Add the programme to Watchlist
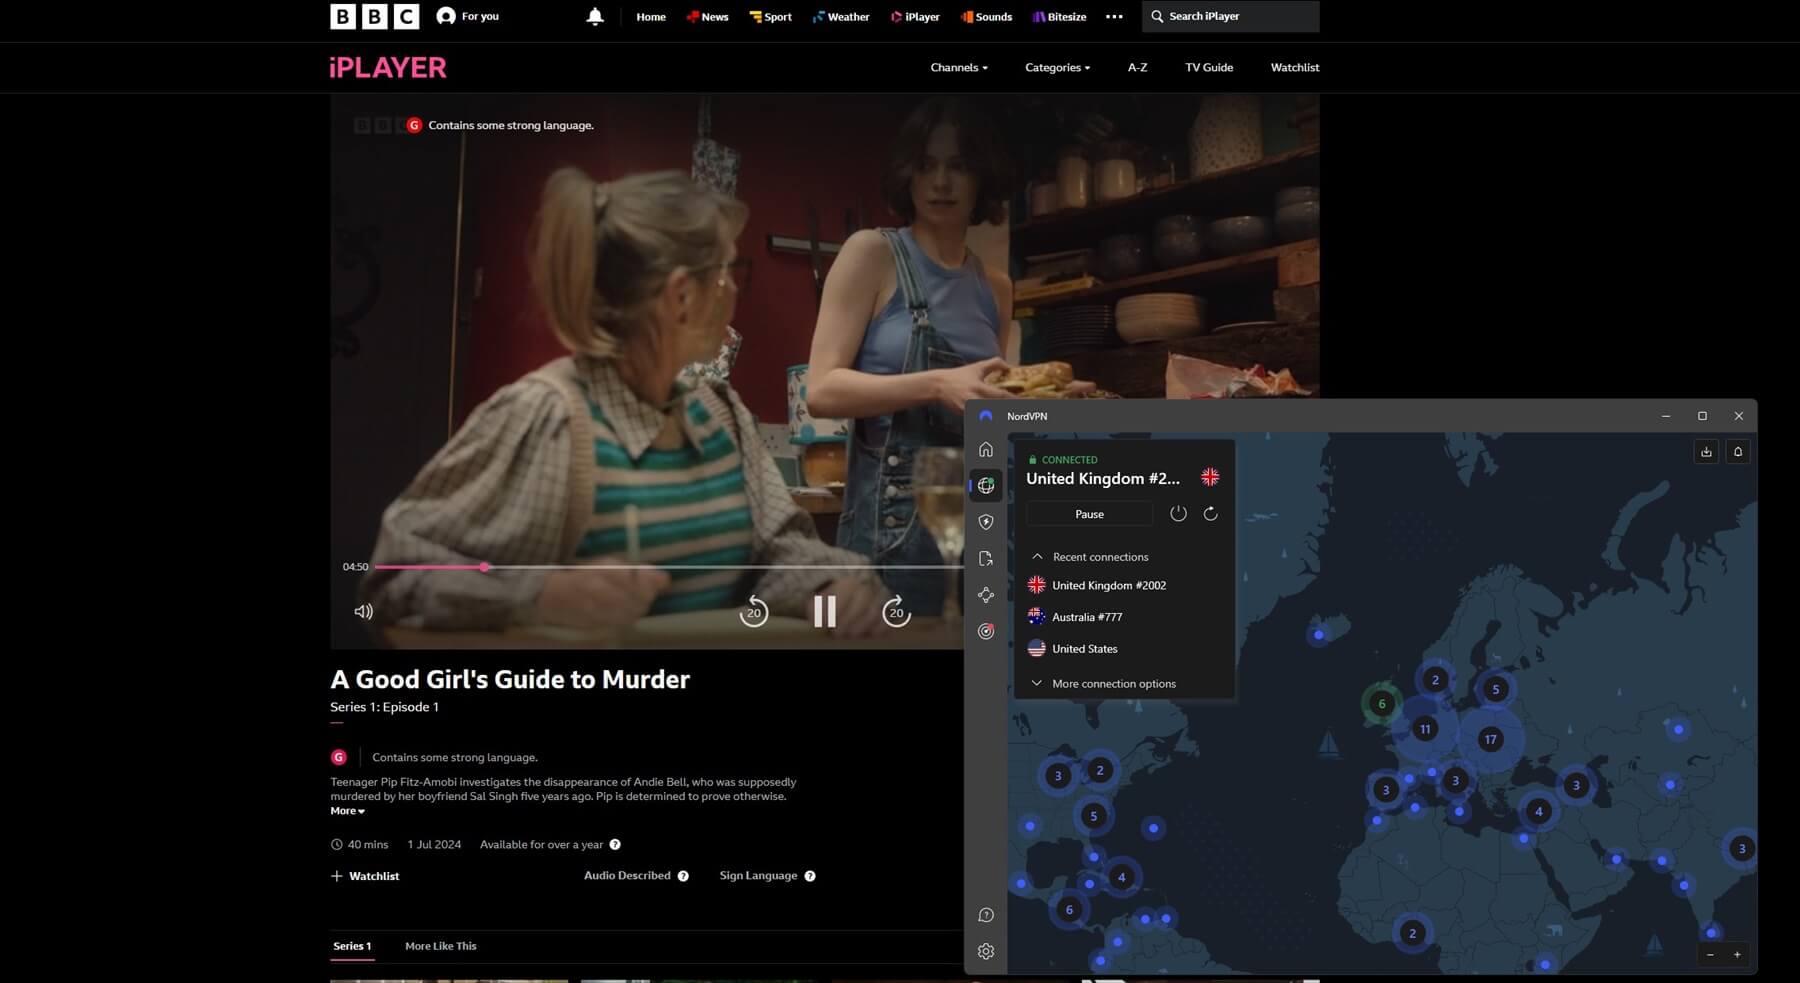 [x=365, y=876]
